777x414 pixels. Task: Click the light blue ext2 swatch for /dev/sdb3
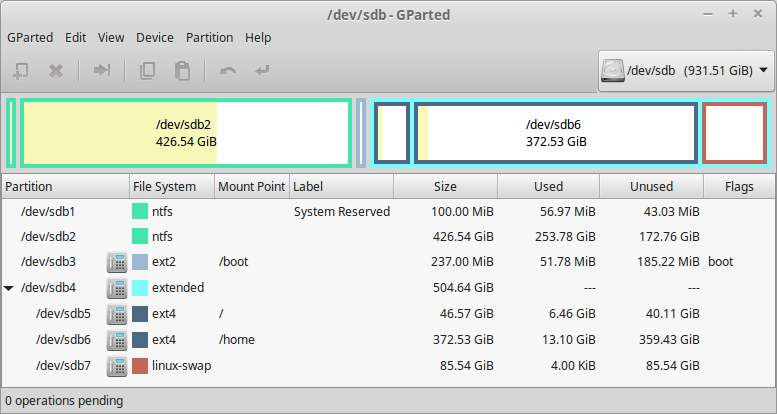pyautogui.click(x=140, y=261)
